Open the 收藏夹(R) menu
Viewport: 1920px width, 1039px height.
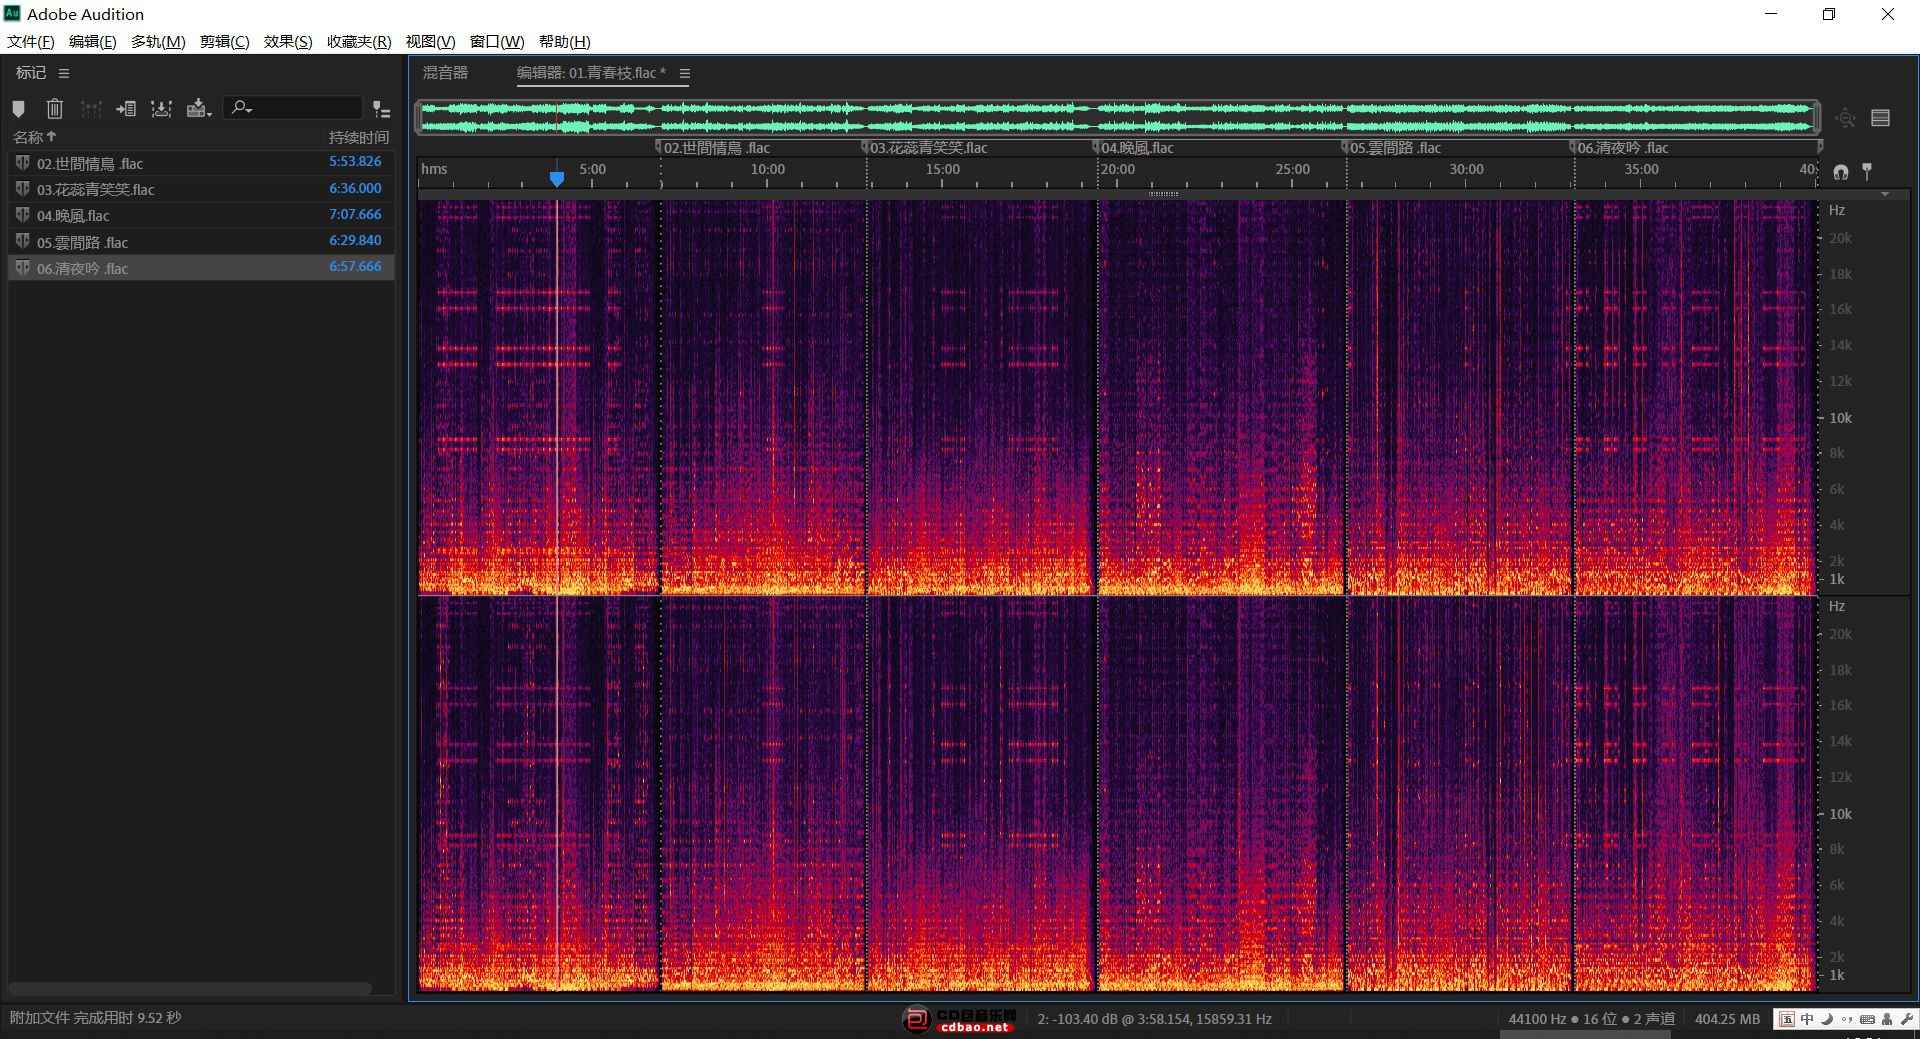click(x=359, y=42)
